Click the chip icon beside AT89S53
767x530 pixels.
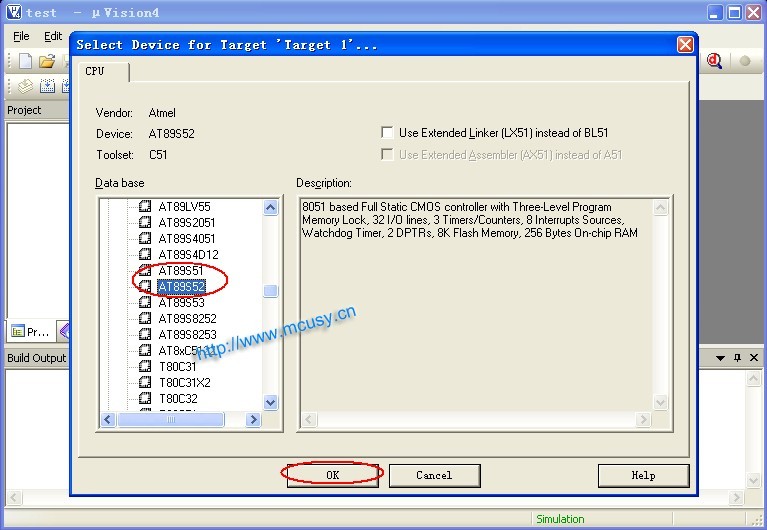pyautogui.click(x=145, y=302)
